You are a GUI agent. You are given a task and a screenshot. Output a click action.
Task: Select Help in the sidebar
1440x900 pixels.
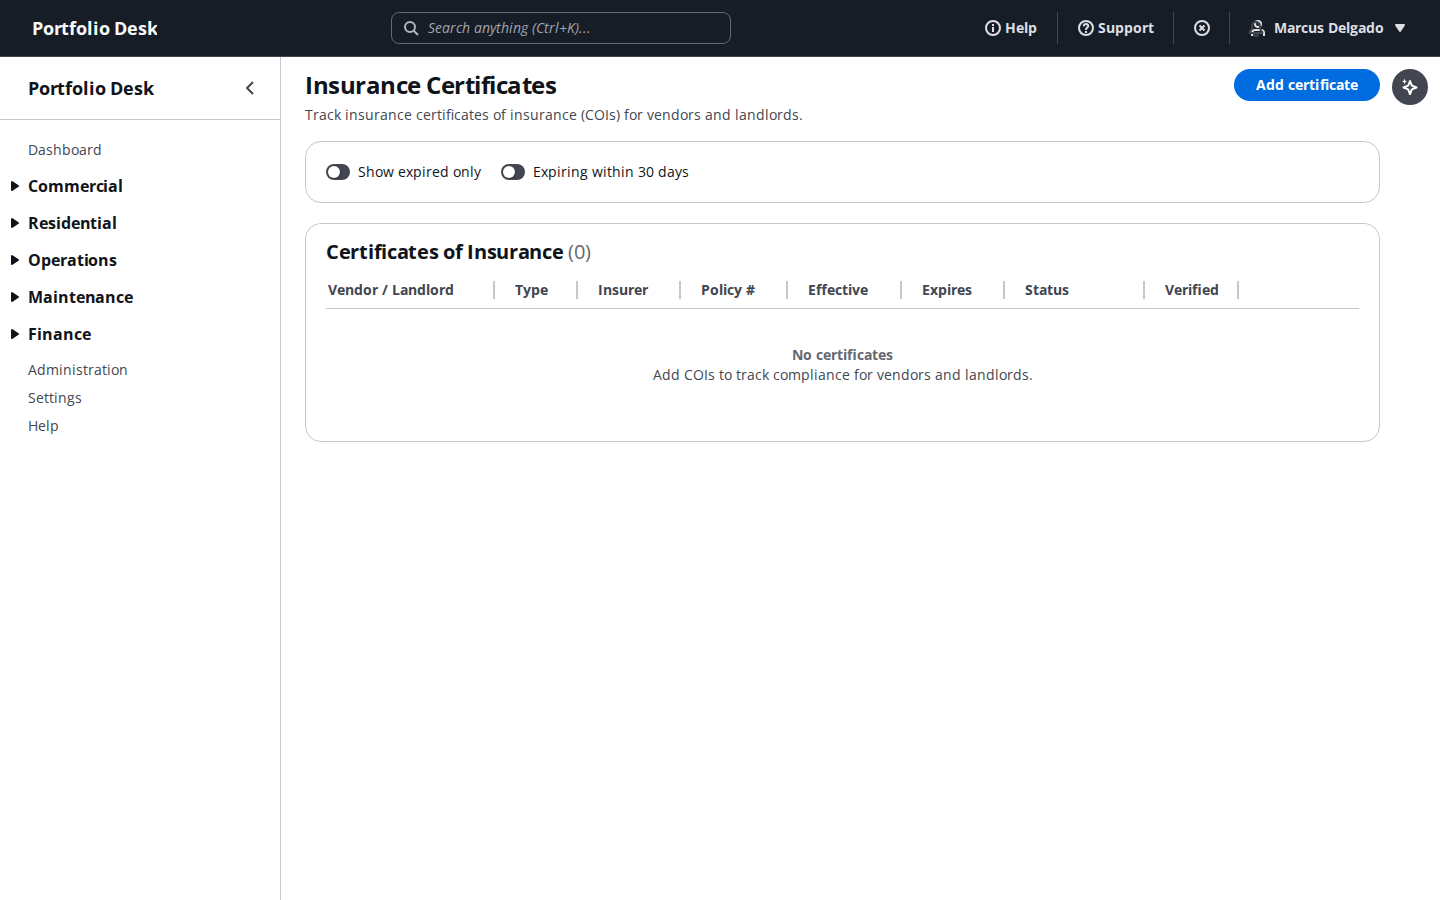coord(43,426)
